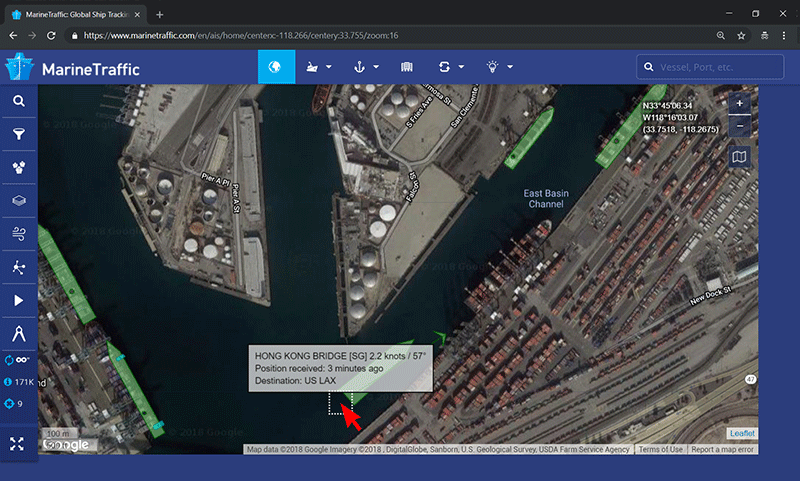Image resolution: width=800 pixels, height=481 pixels.
Task: Click the Voyage planner route icon
Action: [x=444, y=67]
